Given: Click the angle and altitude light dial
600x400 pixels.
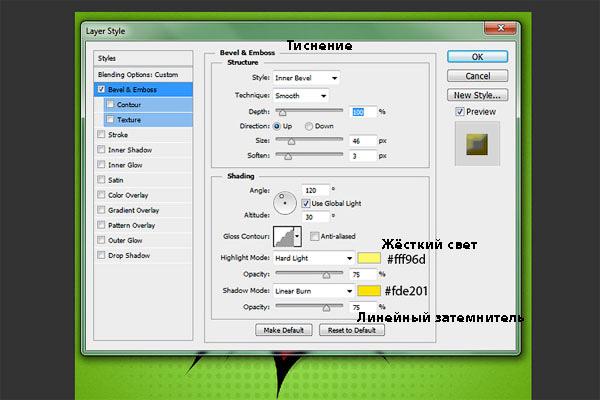Looking at the screenshot, I should tap(285, 203).
